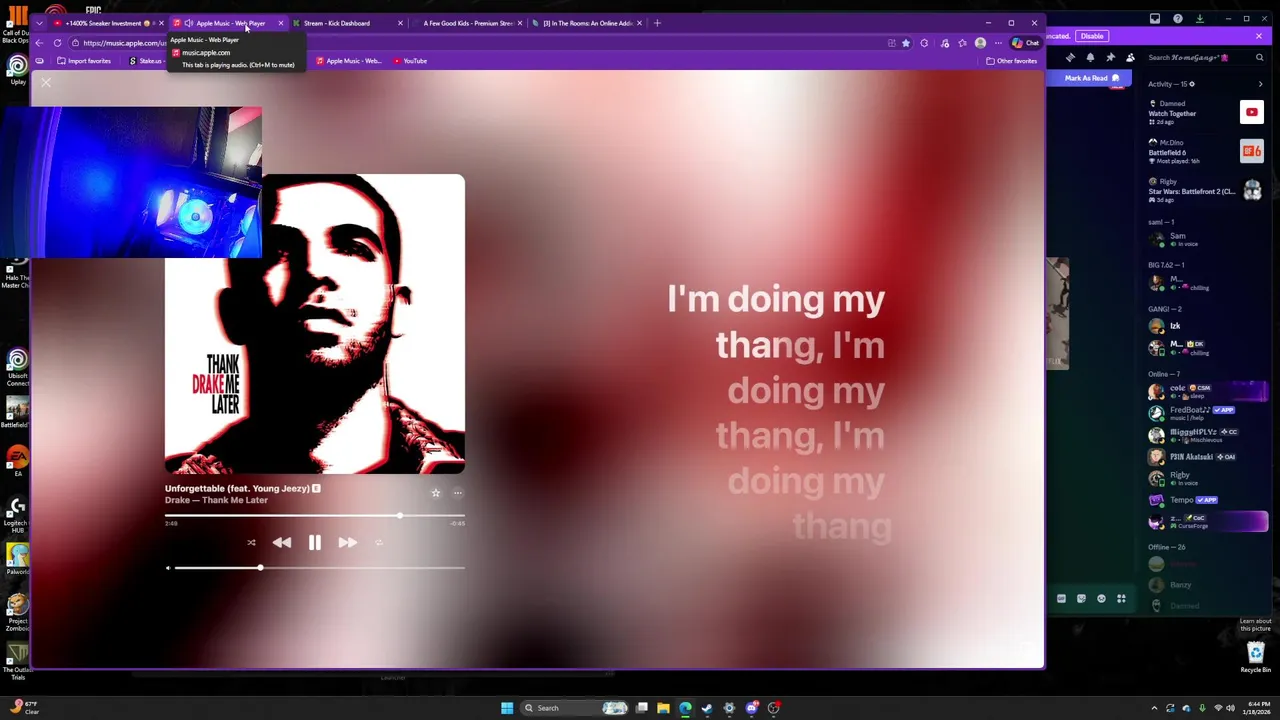Open Mr.Dino's Battlefield 6 activity
This screenshot has height=720, width=1280.
(1206, 151)
